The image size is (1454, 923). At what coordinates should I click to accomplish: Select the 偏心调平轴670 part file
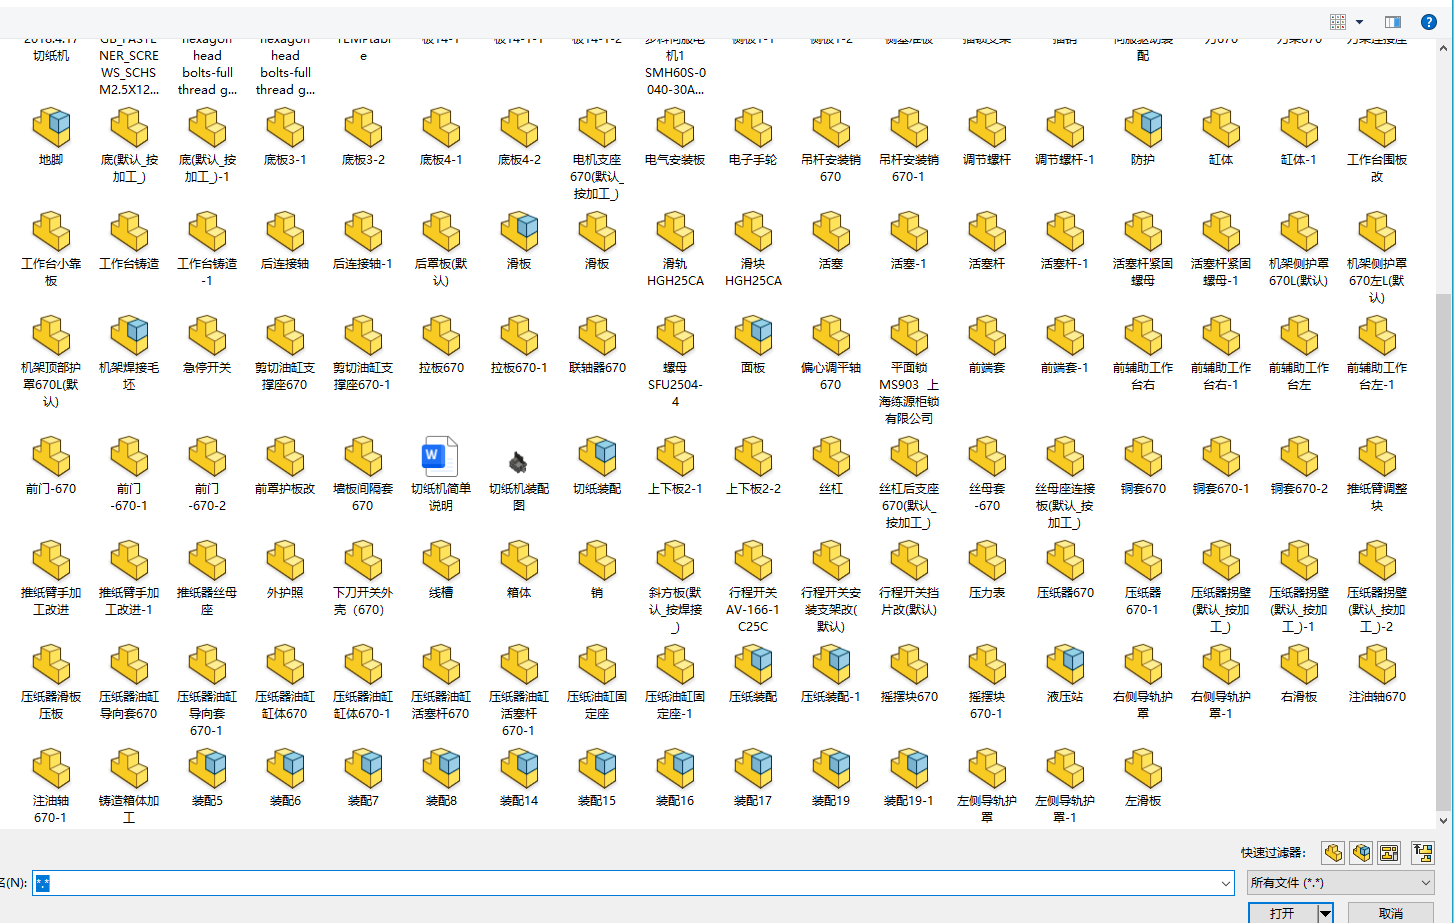tap(831, 355)
